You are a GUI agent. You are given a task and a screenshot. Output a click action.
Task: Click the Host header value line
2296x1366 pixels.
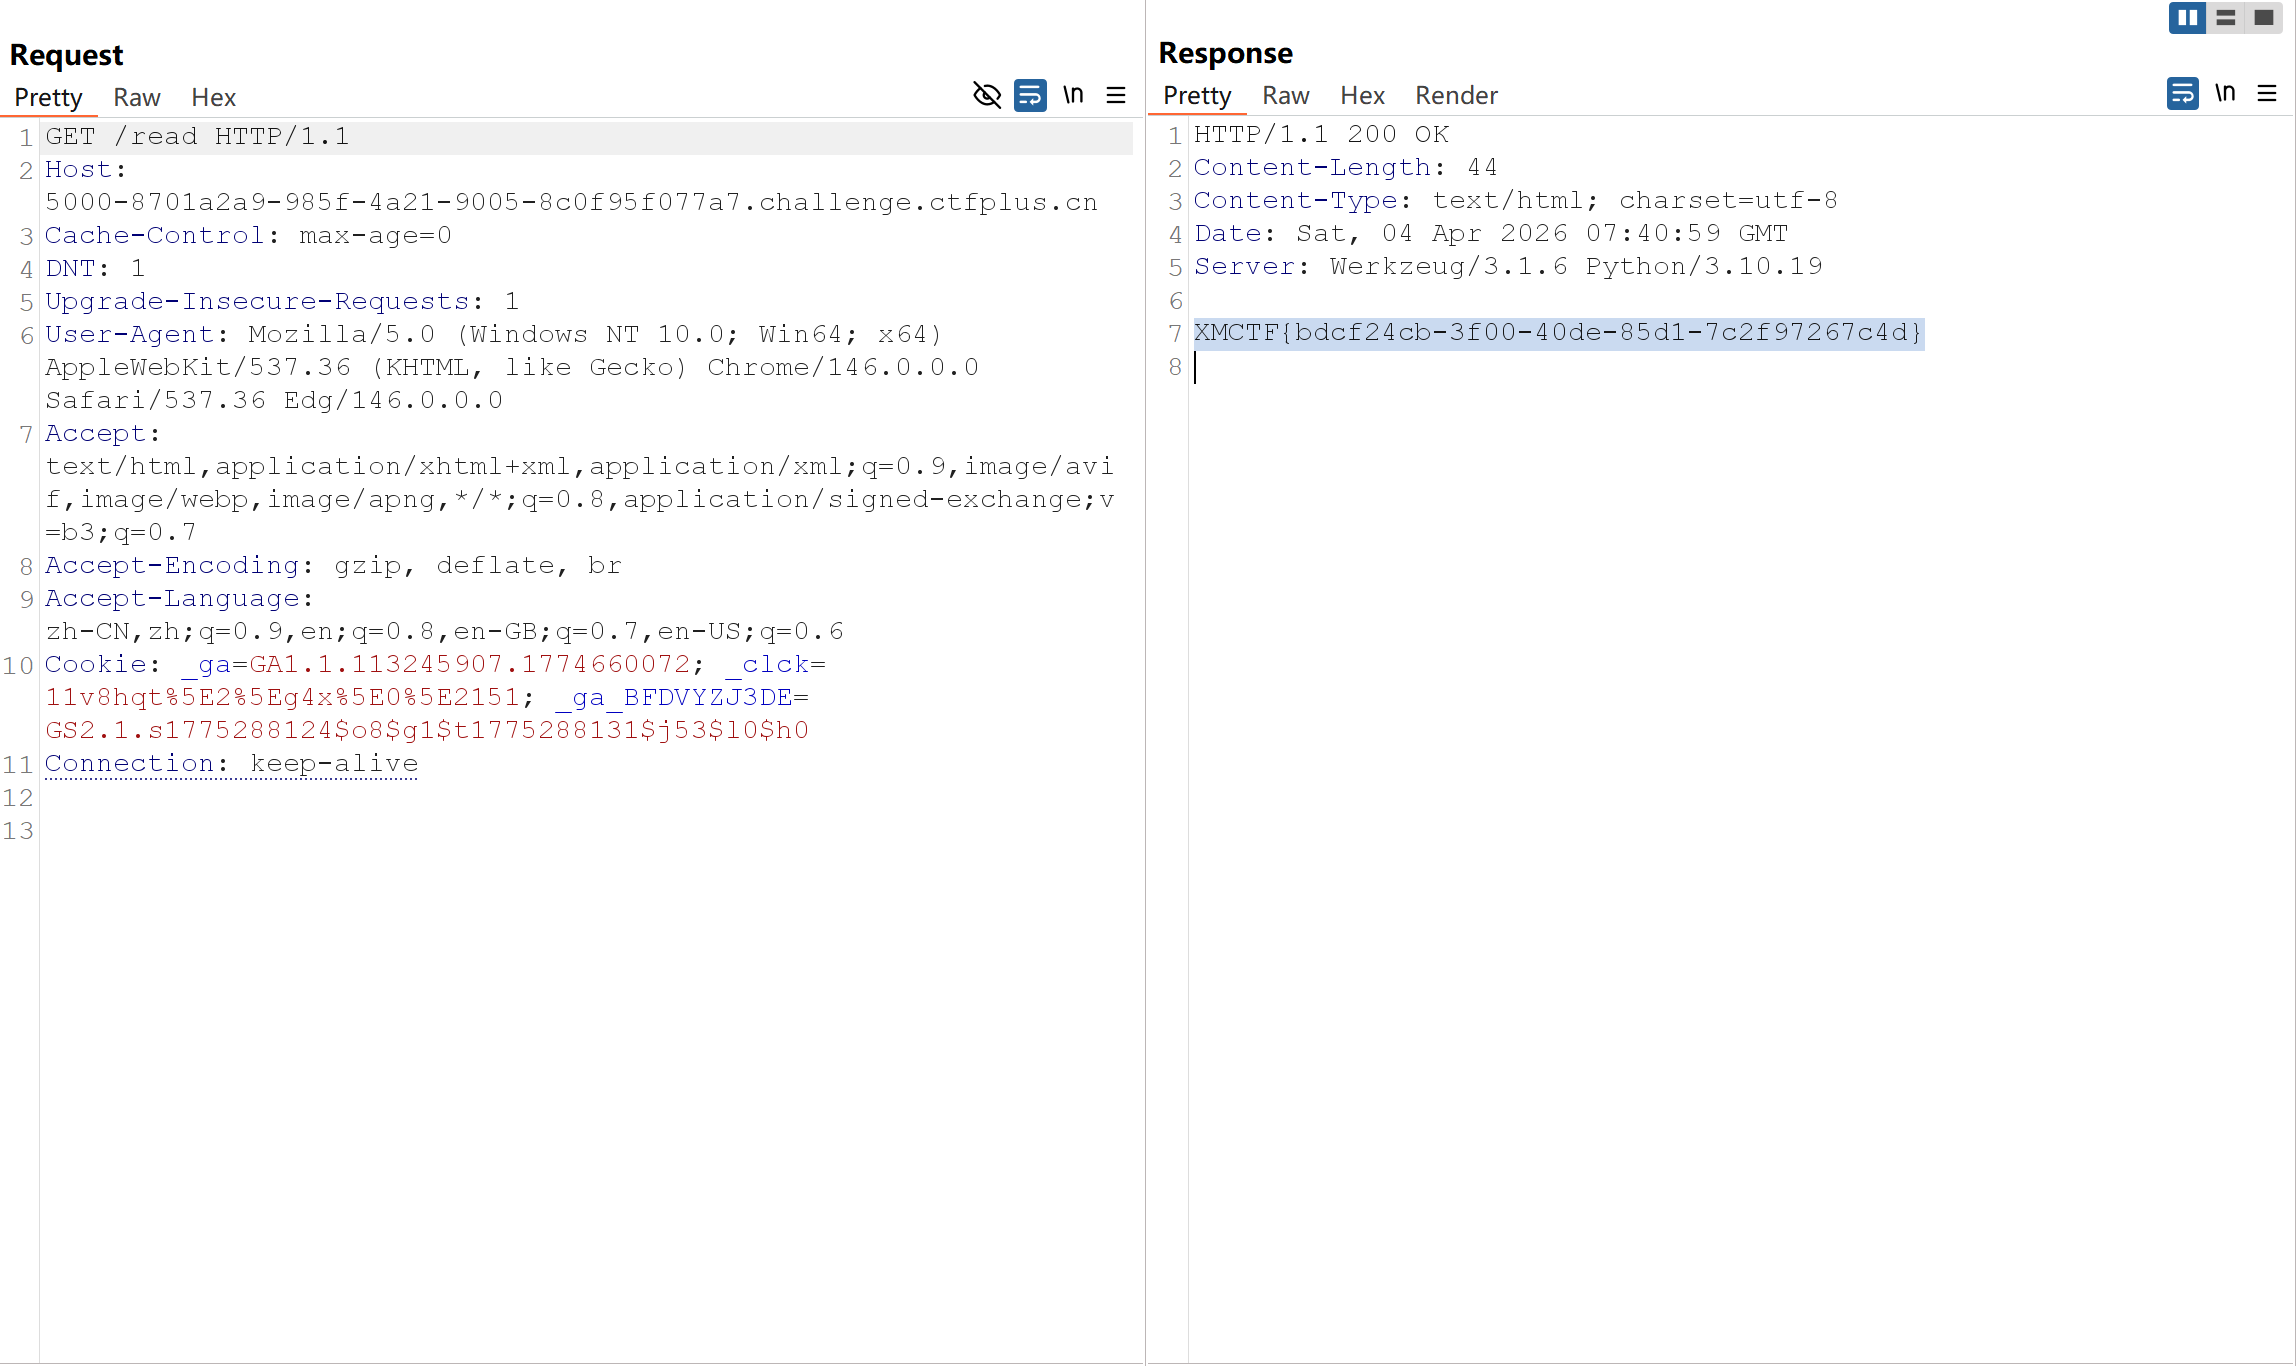click(572, 203)
